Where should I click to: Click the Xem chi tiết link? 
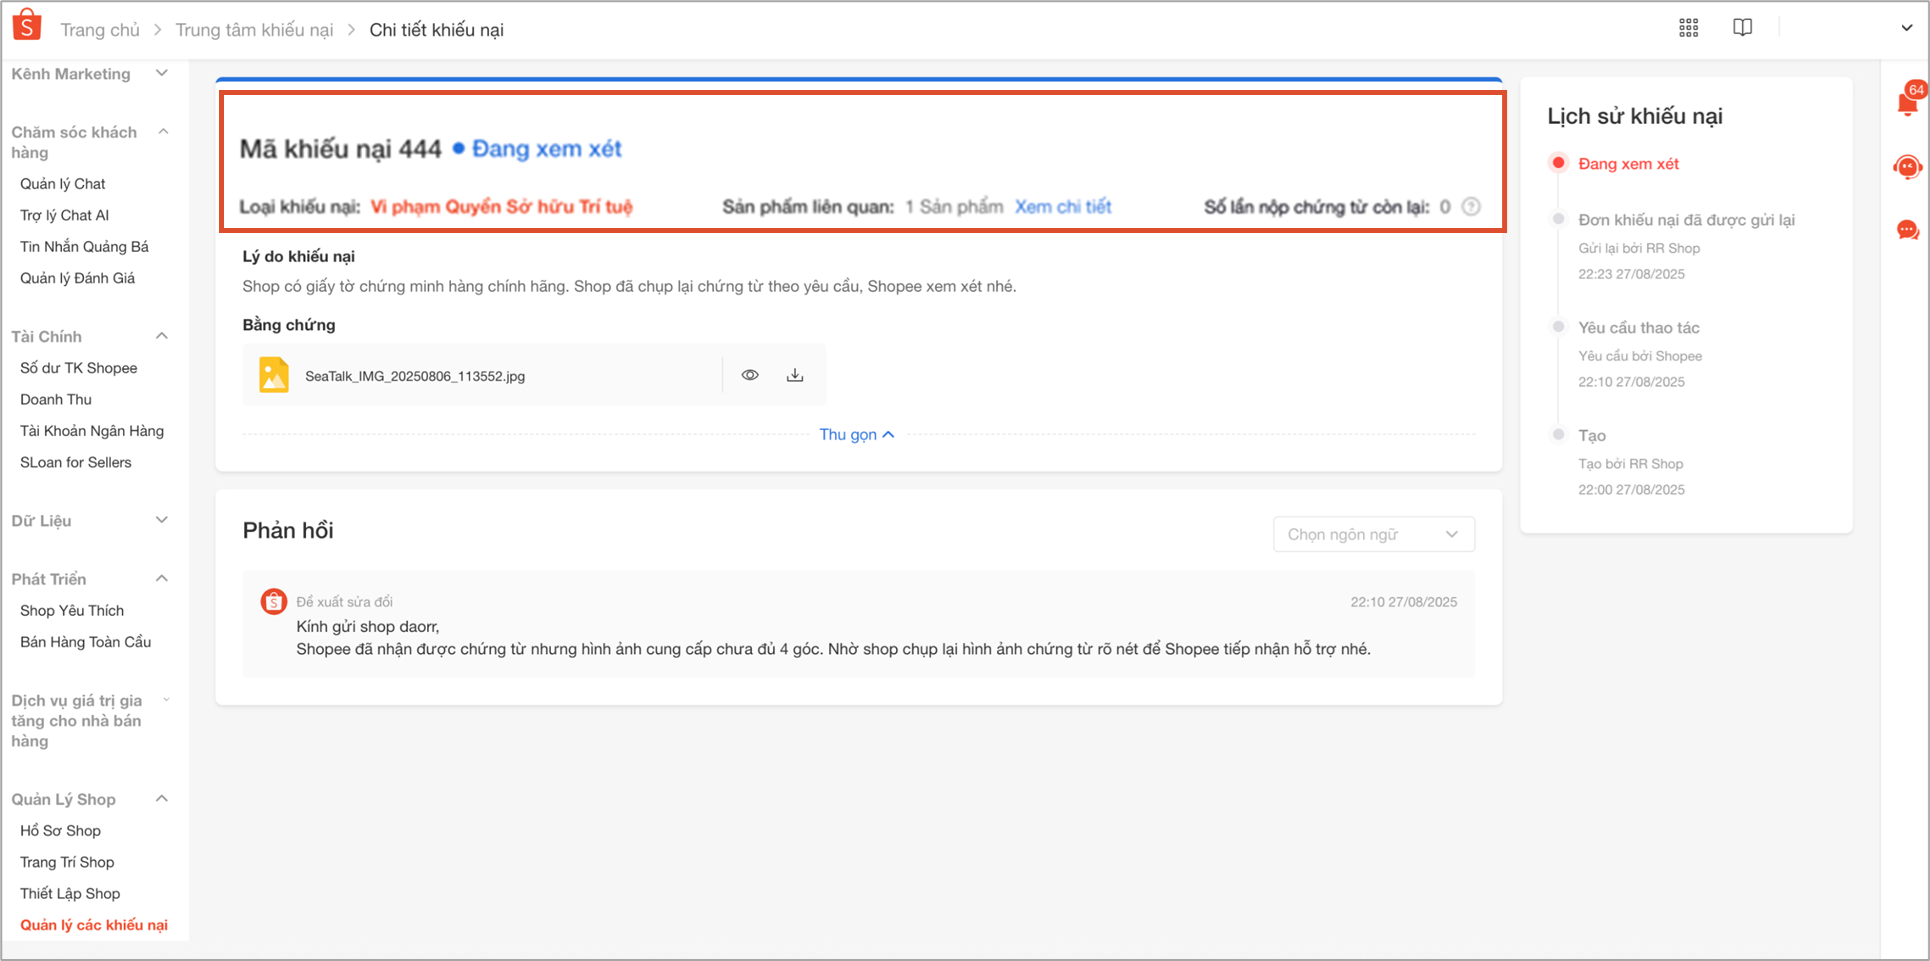1063,207
